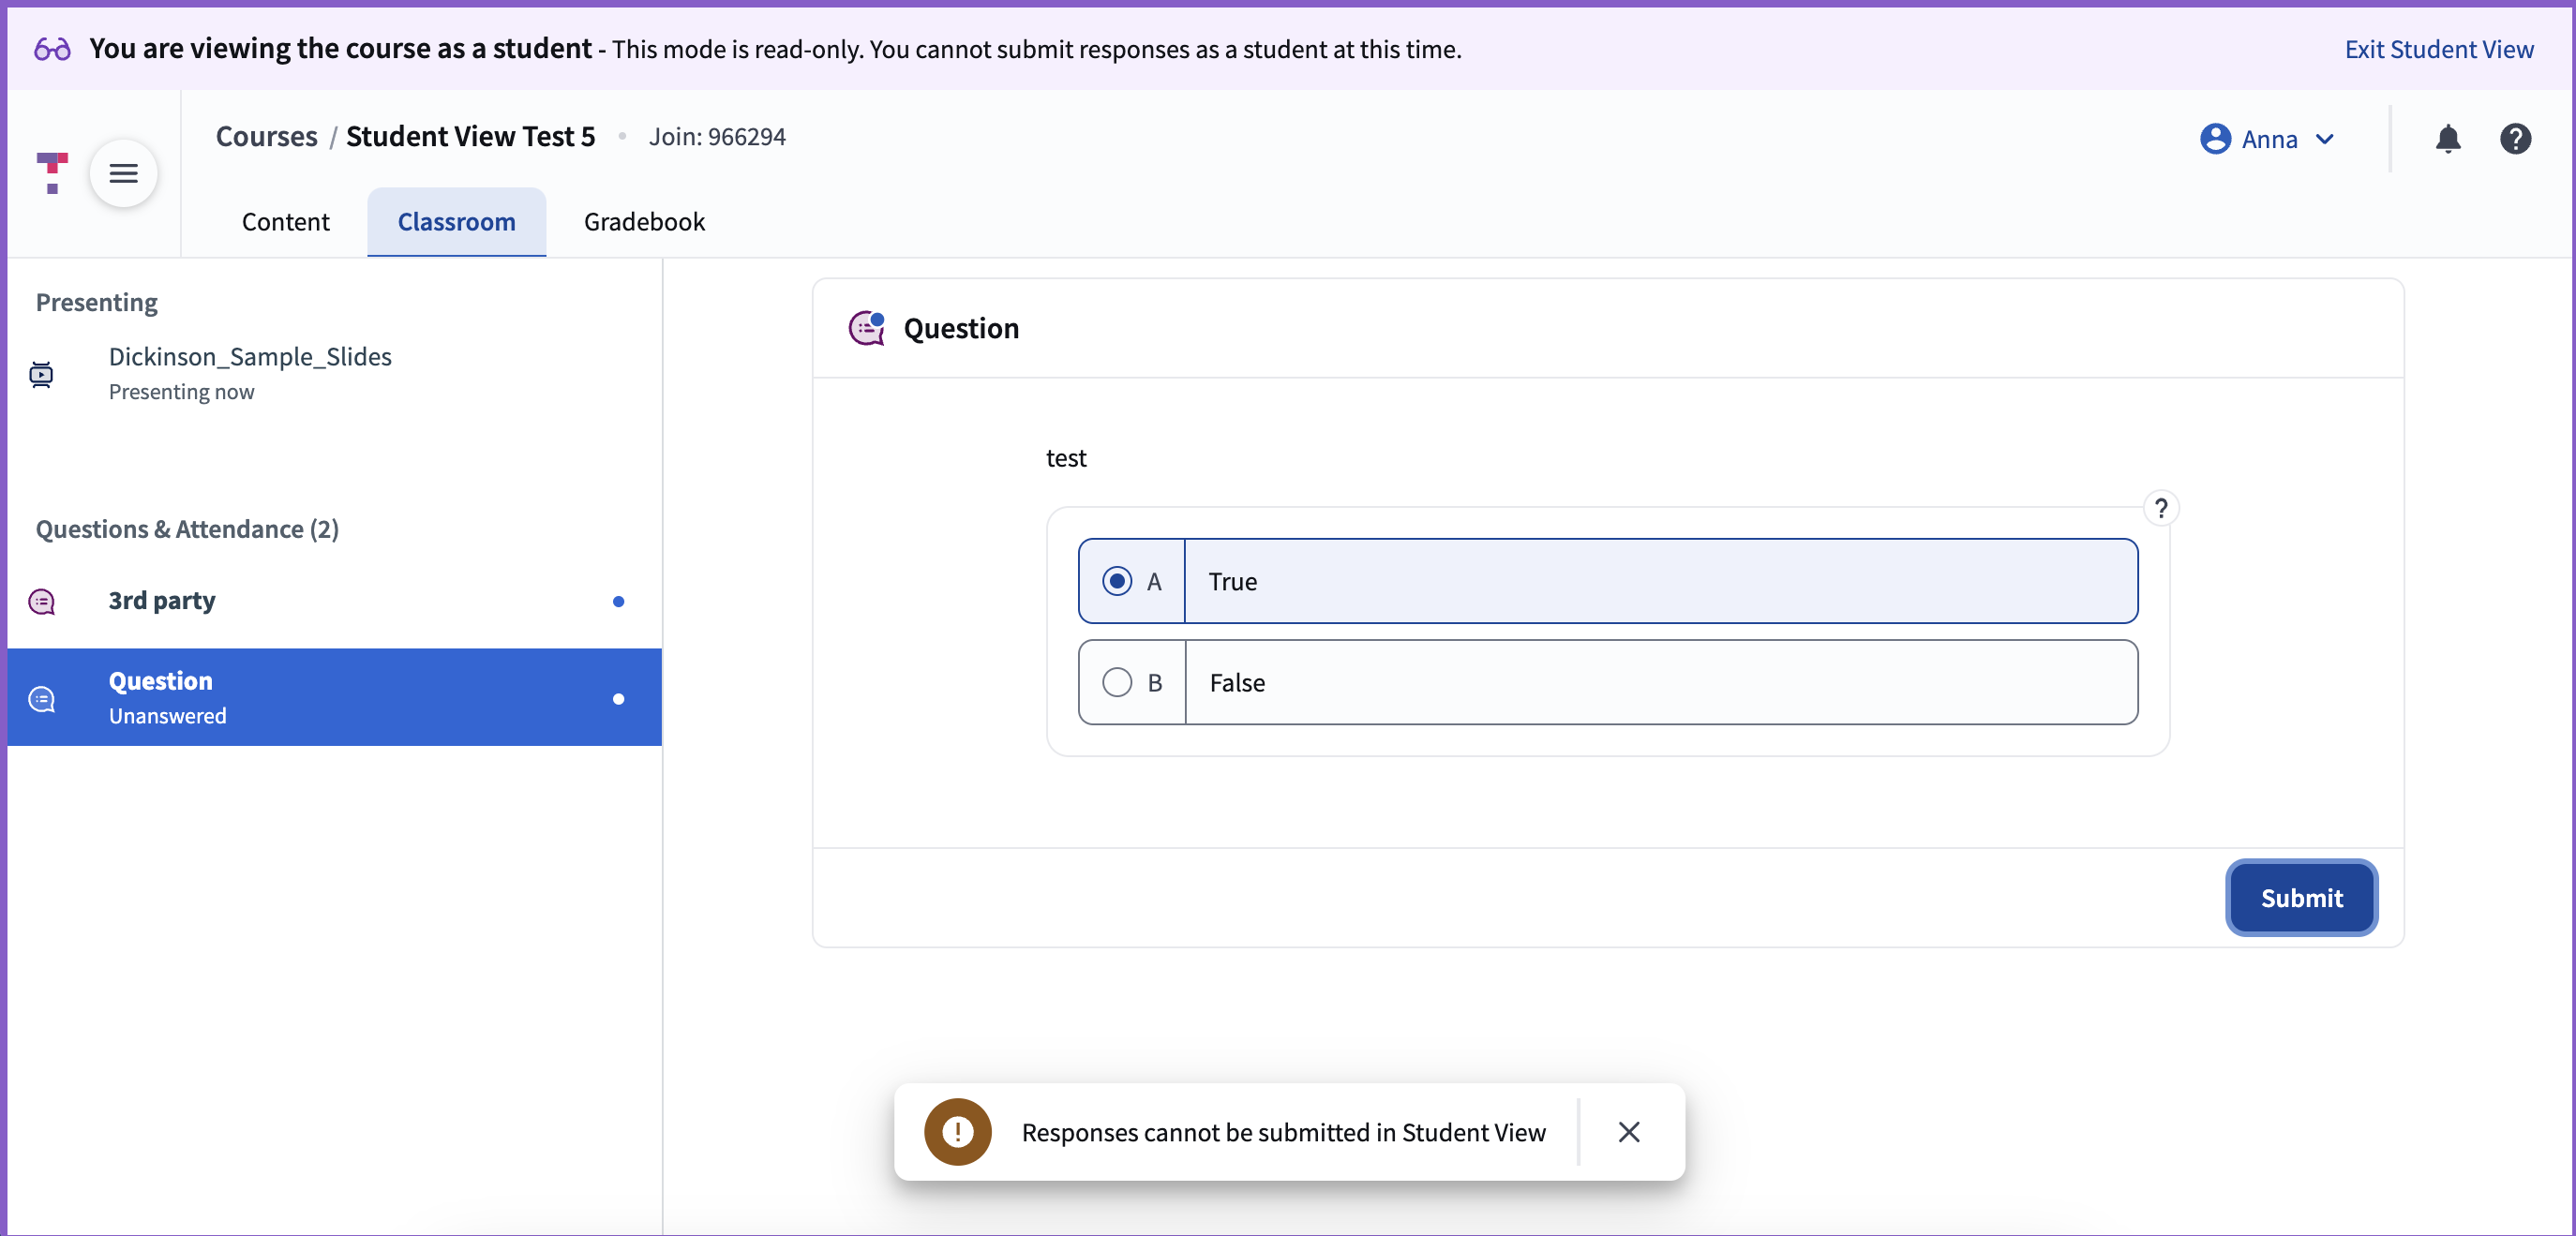
Task: Select answer option A, True
Action: pos(1116,580)
